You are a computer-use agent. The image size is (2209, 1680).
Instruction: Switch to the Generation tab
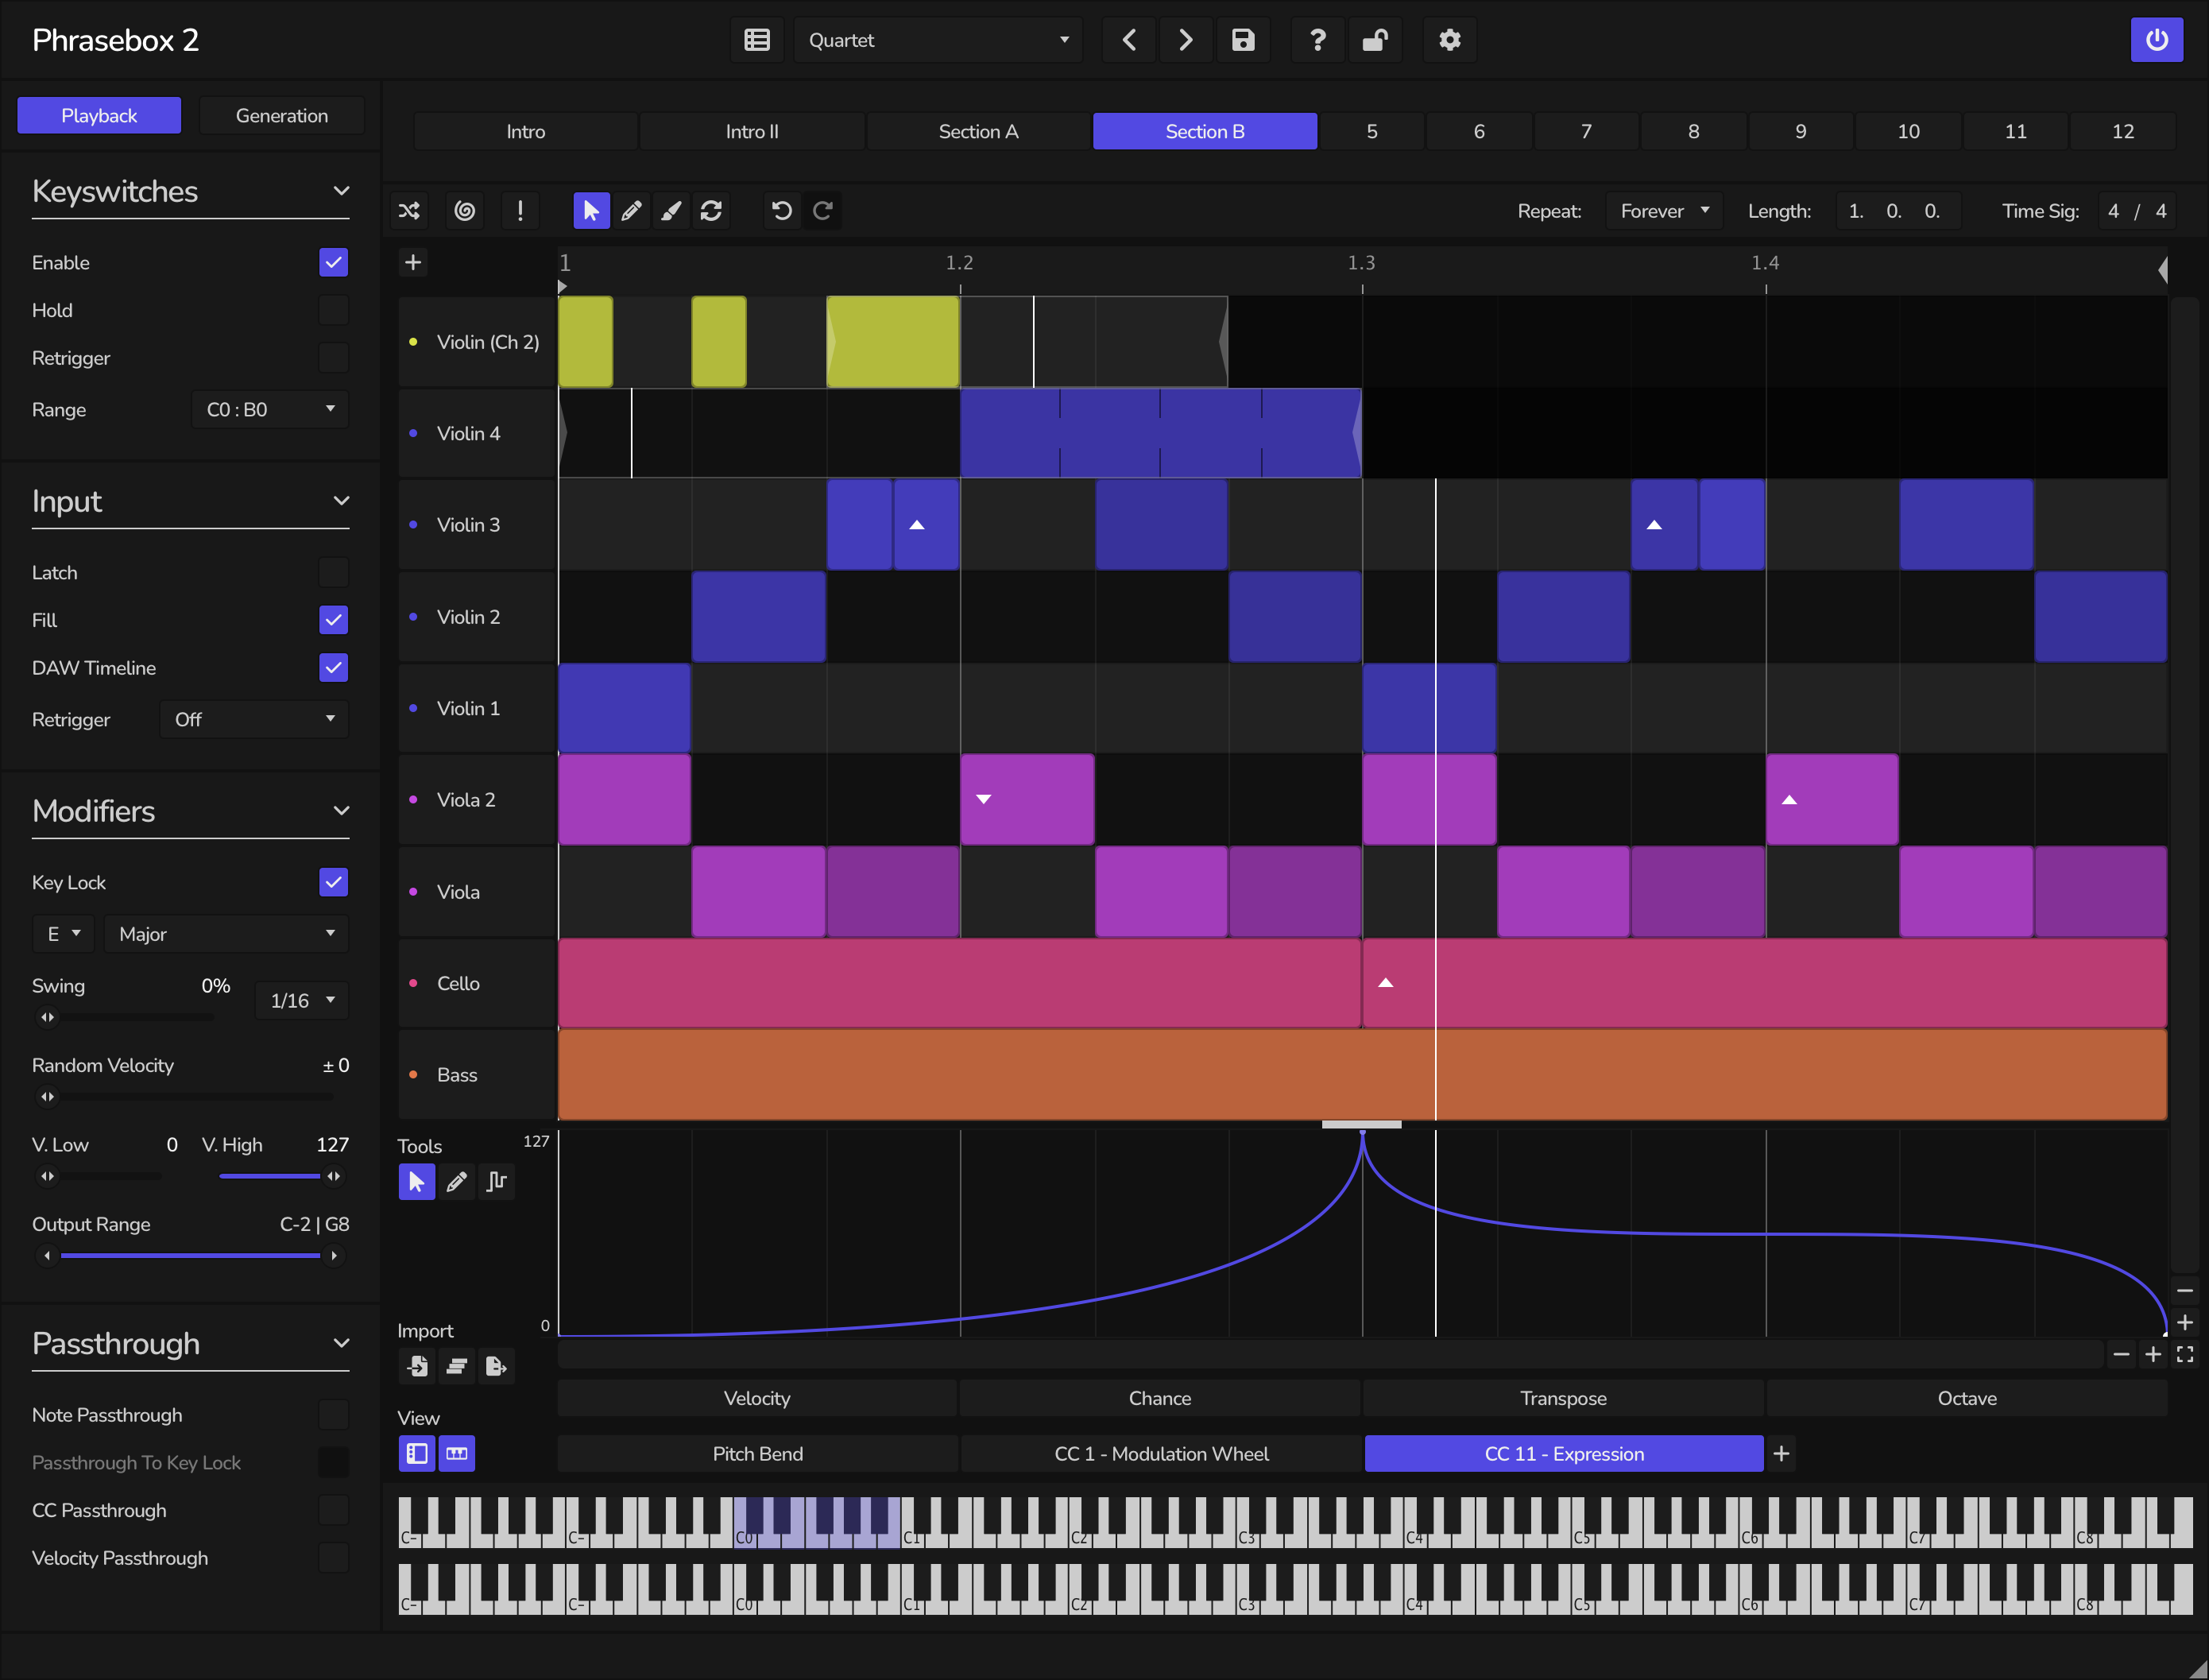pos(282,116)
